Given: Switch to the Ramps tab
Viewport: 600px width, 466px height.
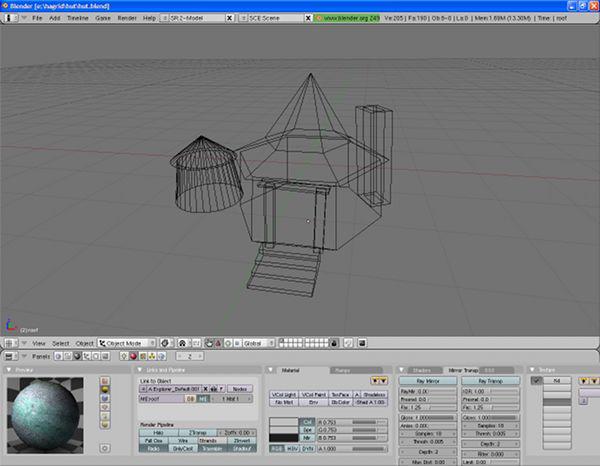Looking at the screenshot, I should [x=356, y=370].
